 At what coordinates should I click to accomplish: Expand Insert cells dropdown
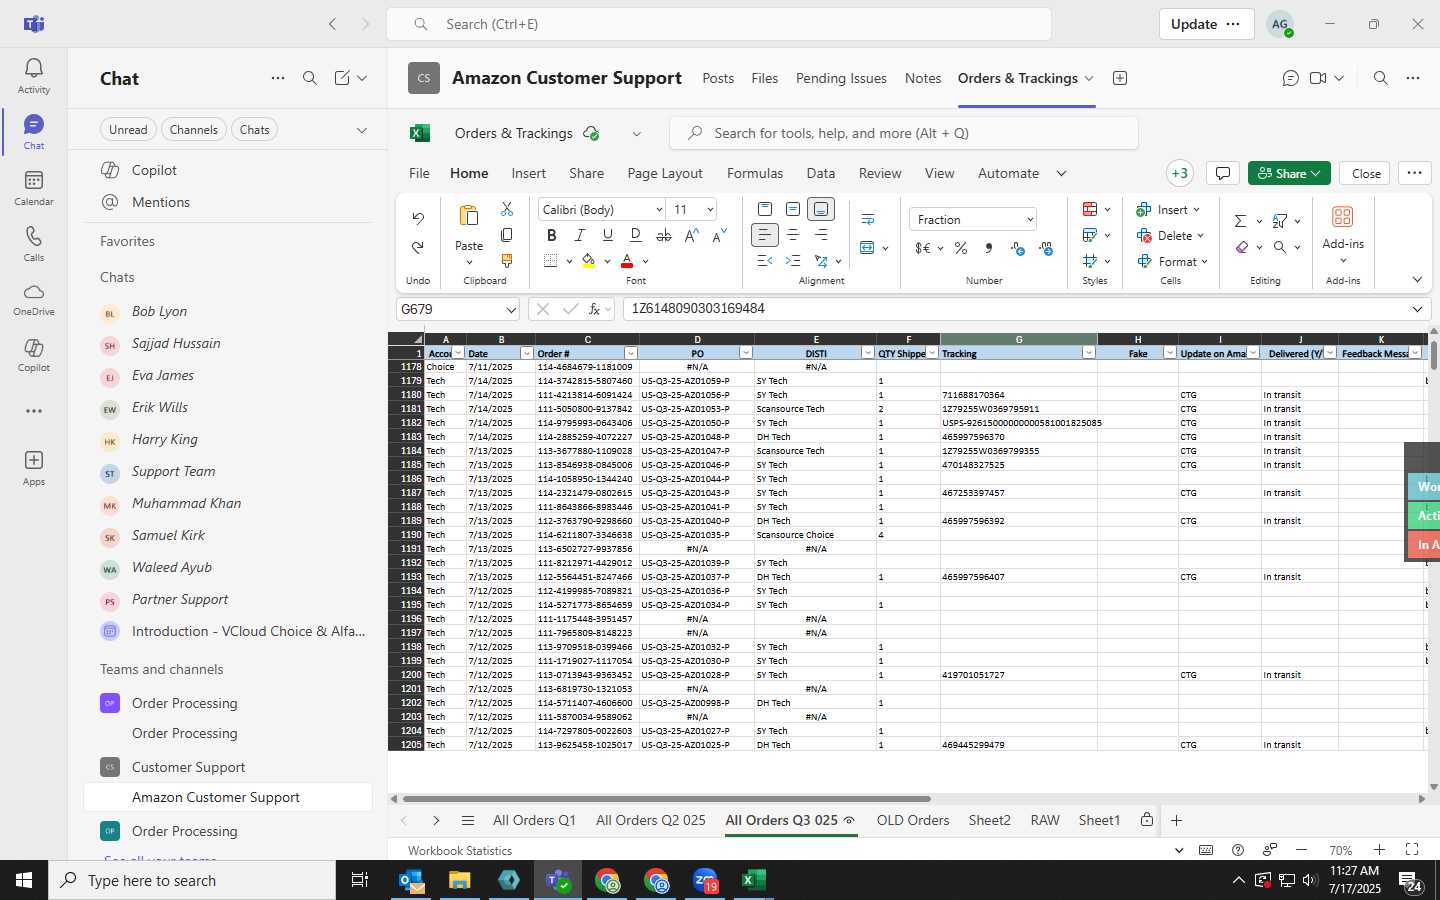tap(1196, 210)
